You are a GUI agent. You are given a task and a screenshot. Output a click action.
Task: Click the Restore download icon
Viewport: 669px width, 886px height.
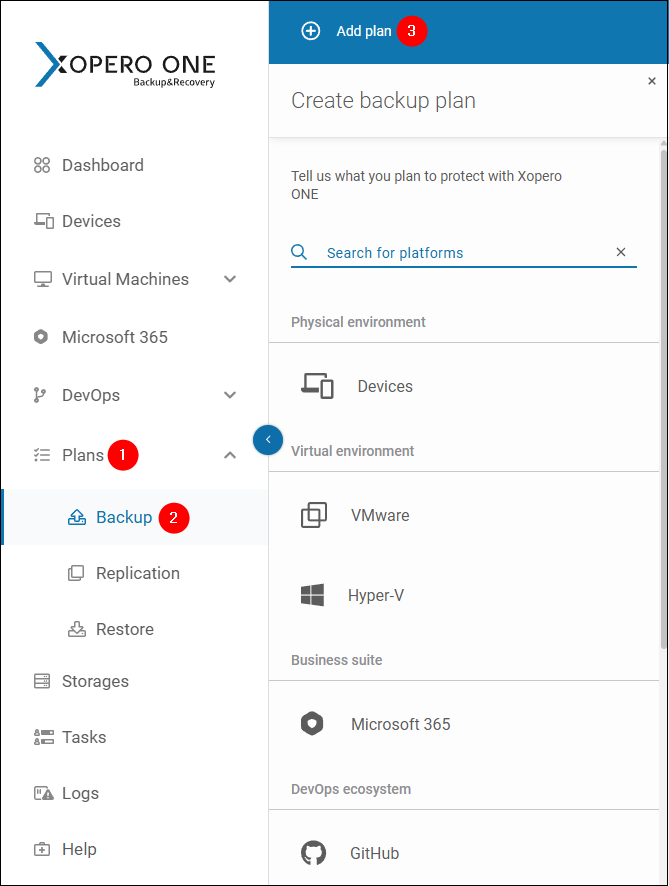(77, 629)
